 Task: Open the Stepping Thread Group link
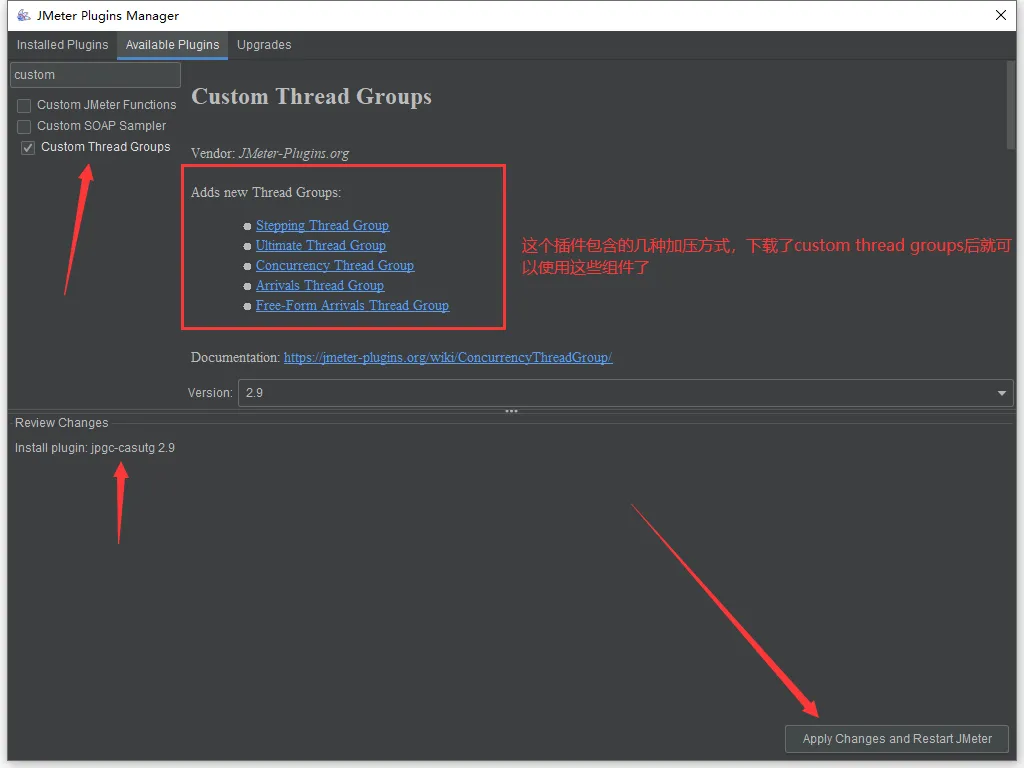coord(322,225)
